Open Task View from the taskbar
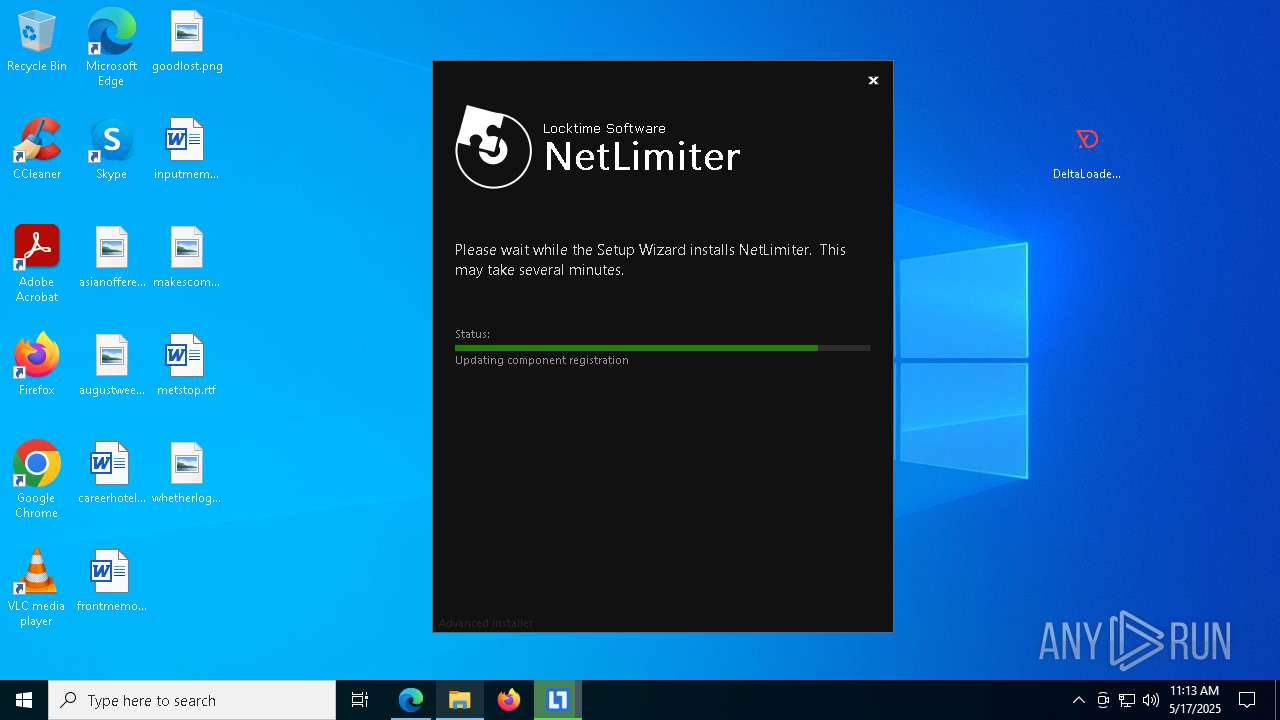 point(360,700)
